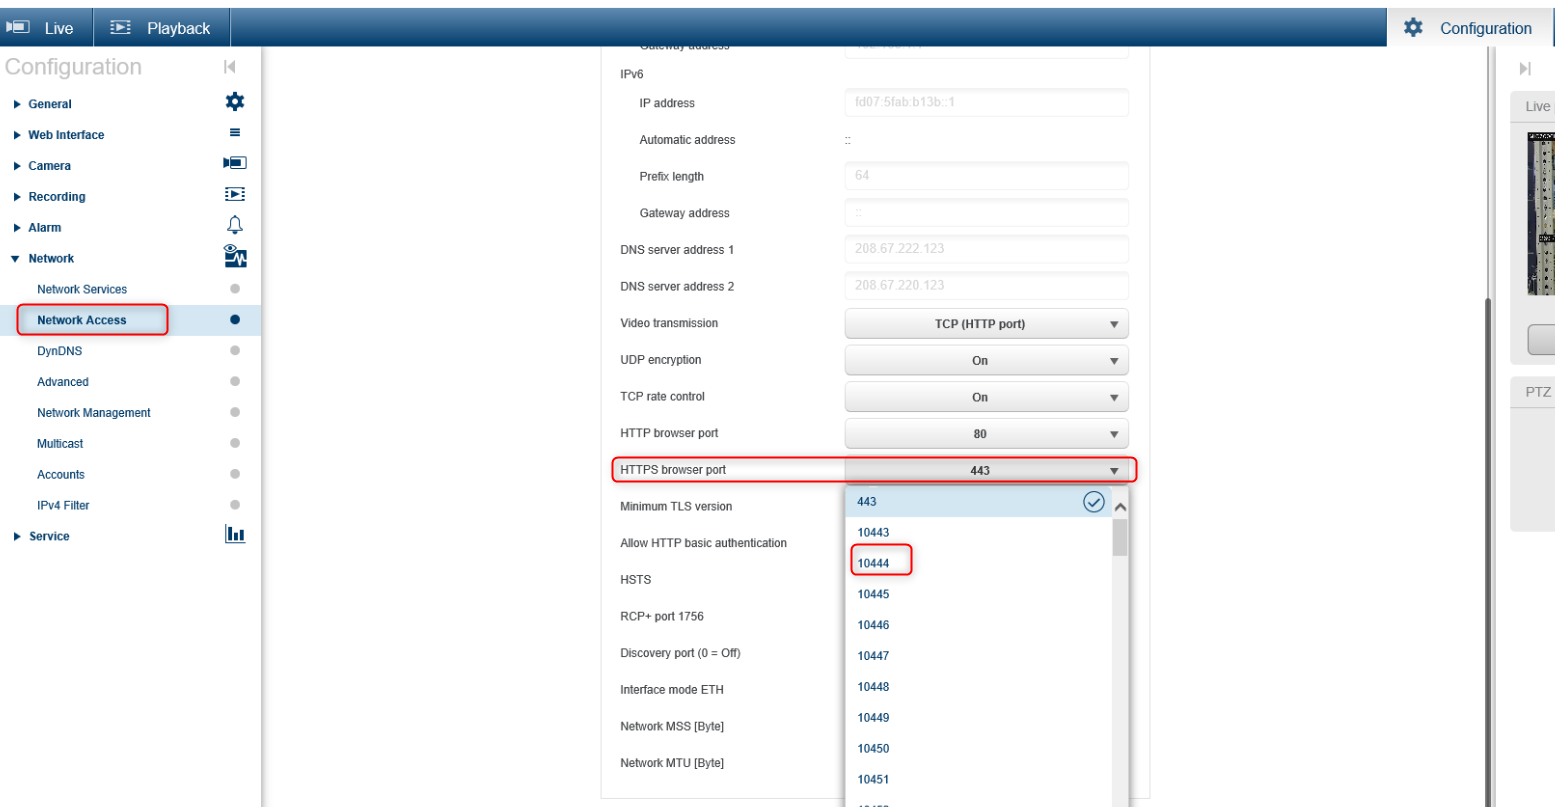
Task: Select Network Access in the sidebar
Action: [82, 321]
